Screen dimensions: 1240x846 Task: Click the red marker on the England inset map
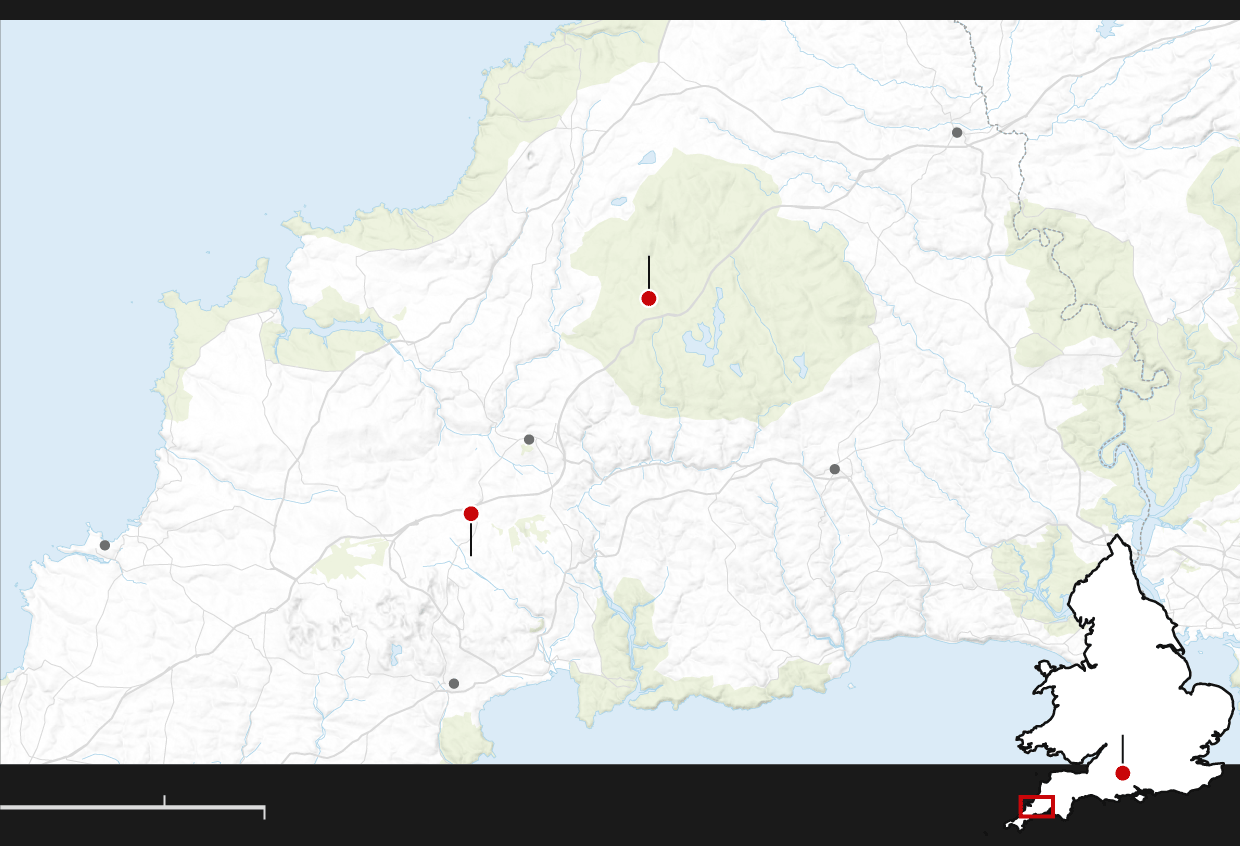1123,773
